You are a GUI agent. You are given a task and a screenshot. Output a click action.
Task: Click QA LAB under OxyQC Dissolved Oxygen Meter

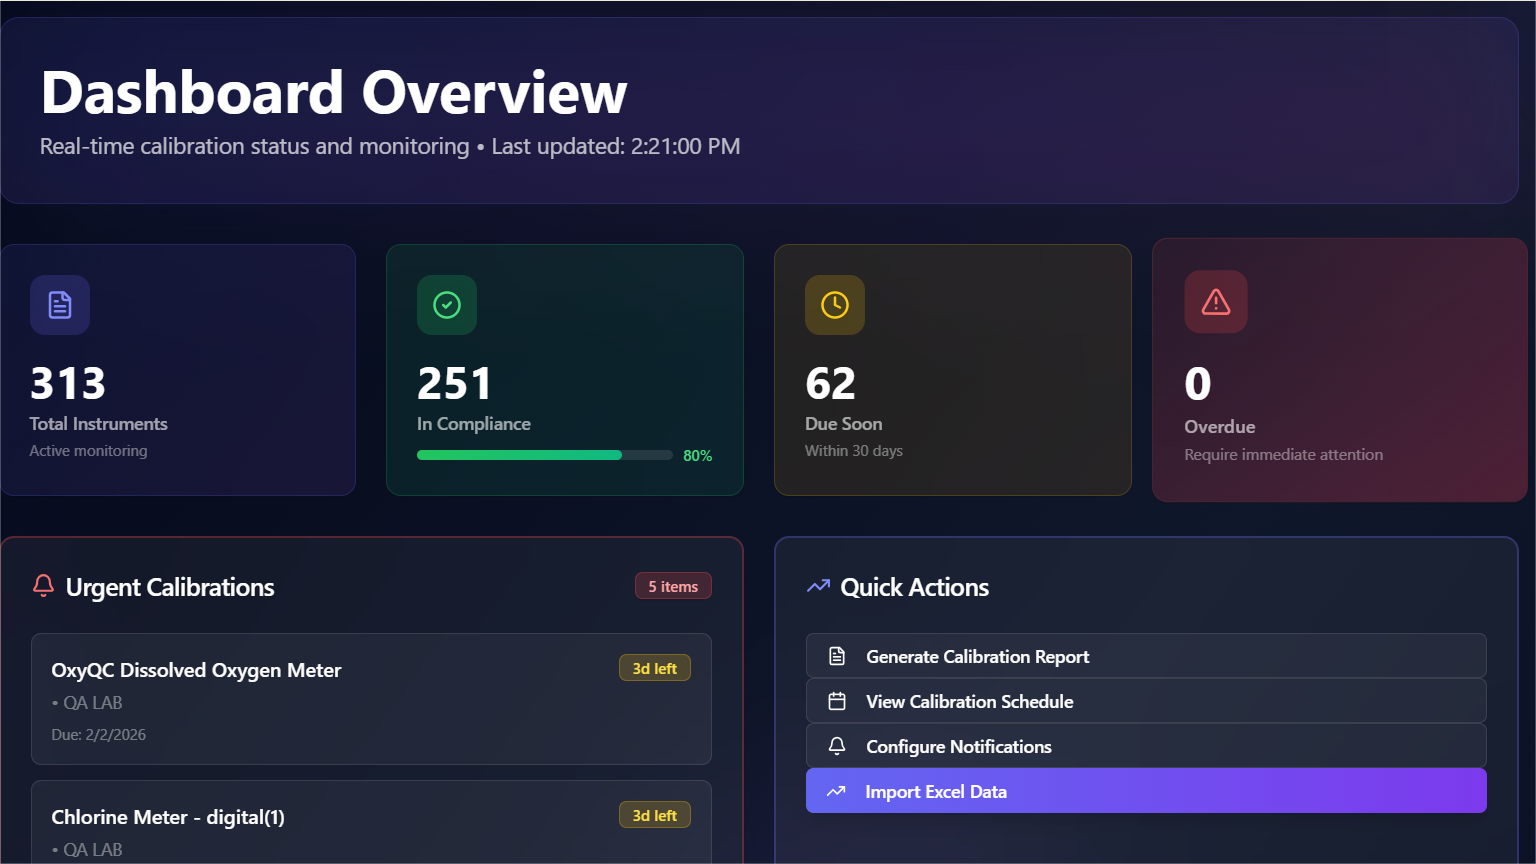coord(93,703)
